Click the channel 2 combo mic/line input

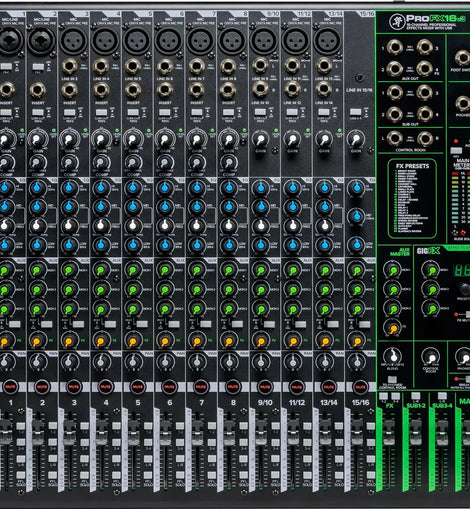[41, 41]
